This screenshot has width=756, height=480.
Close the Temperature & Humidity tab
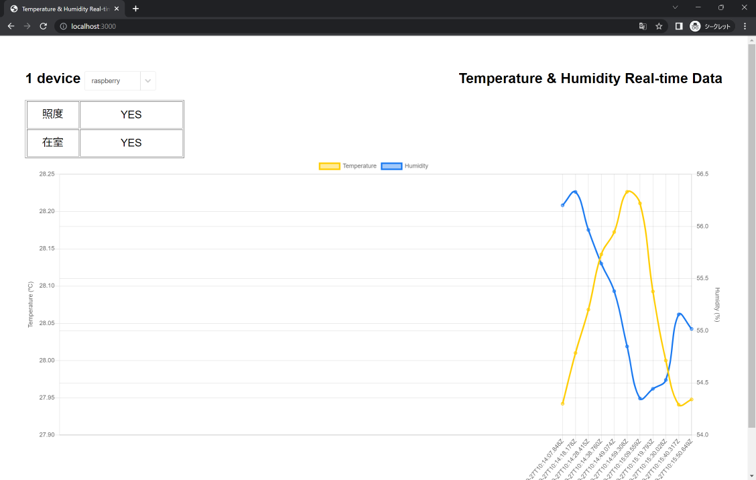117,9
